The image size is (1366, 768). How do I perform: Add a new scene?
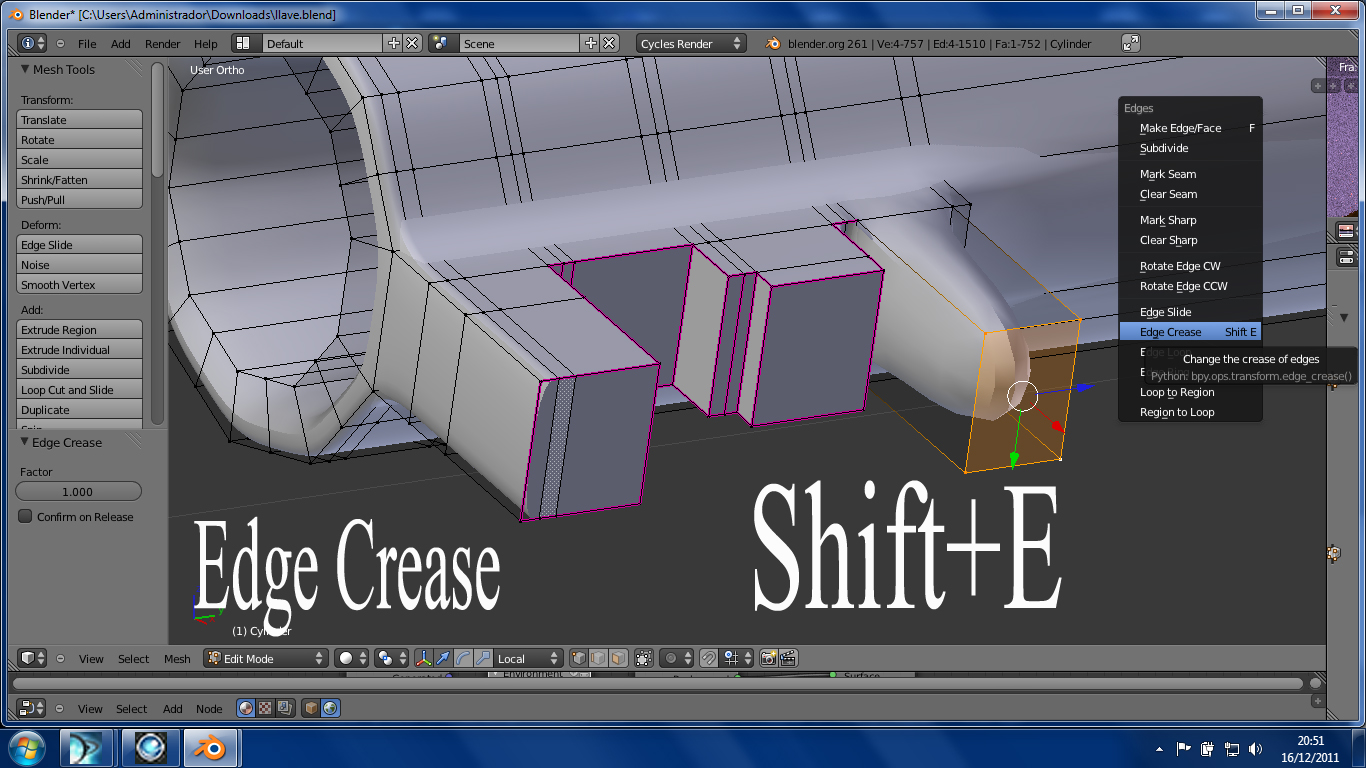click(590, 43)
